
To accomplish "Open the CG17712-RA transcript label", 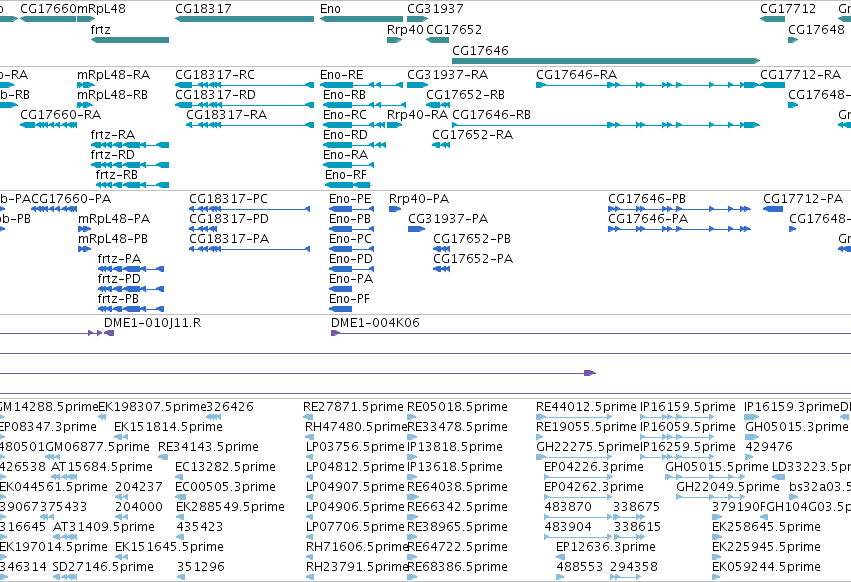I will 801,74.
